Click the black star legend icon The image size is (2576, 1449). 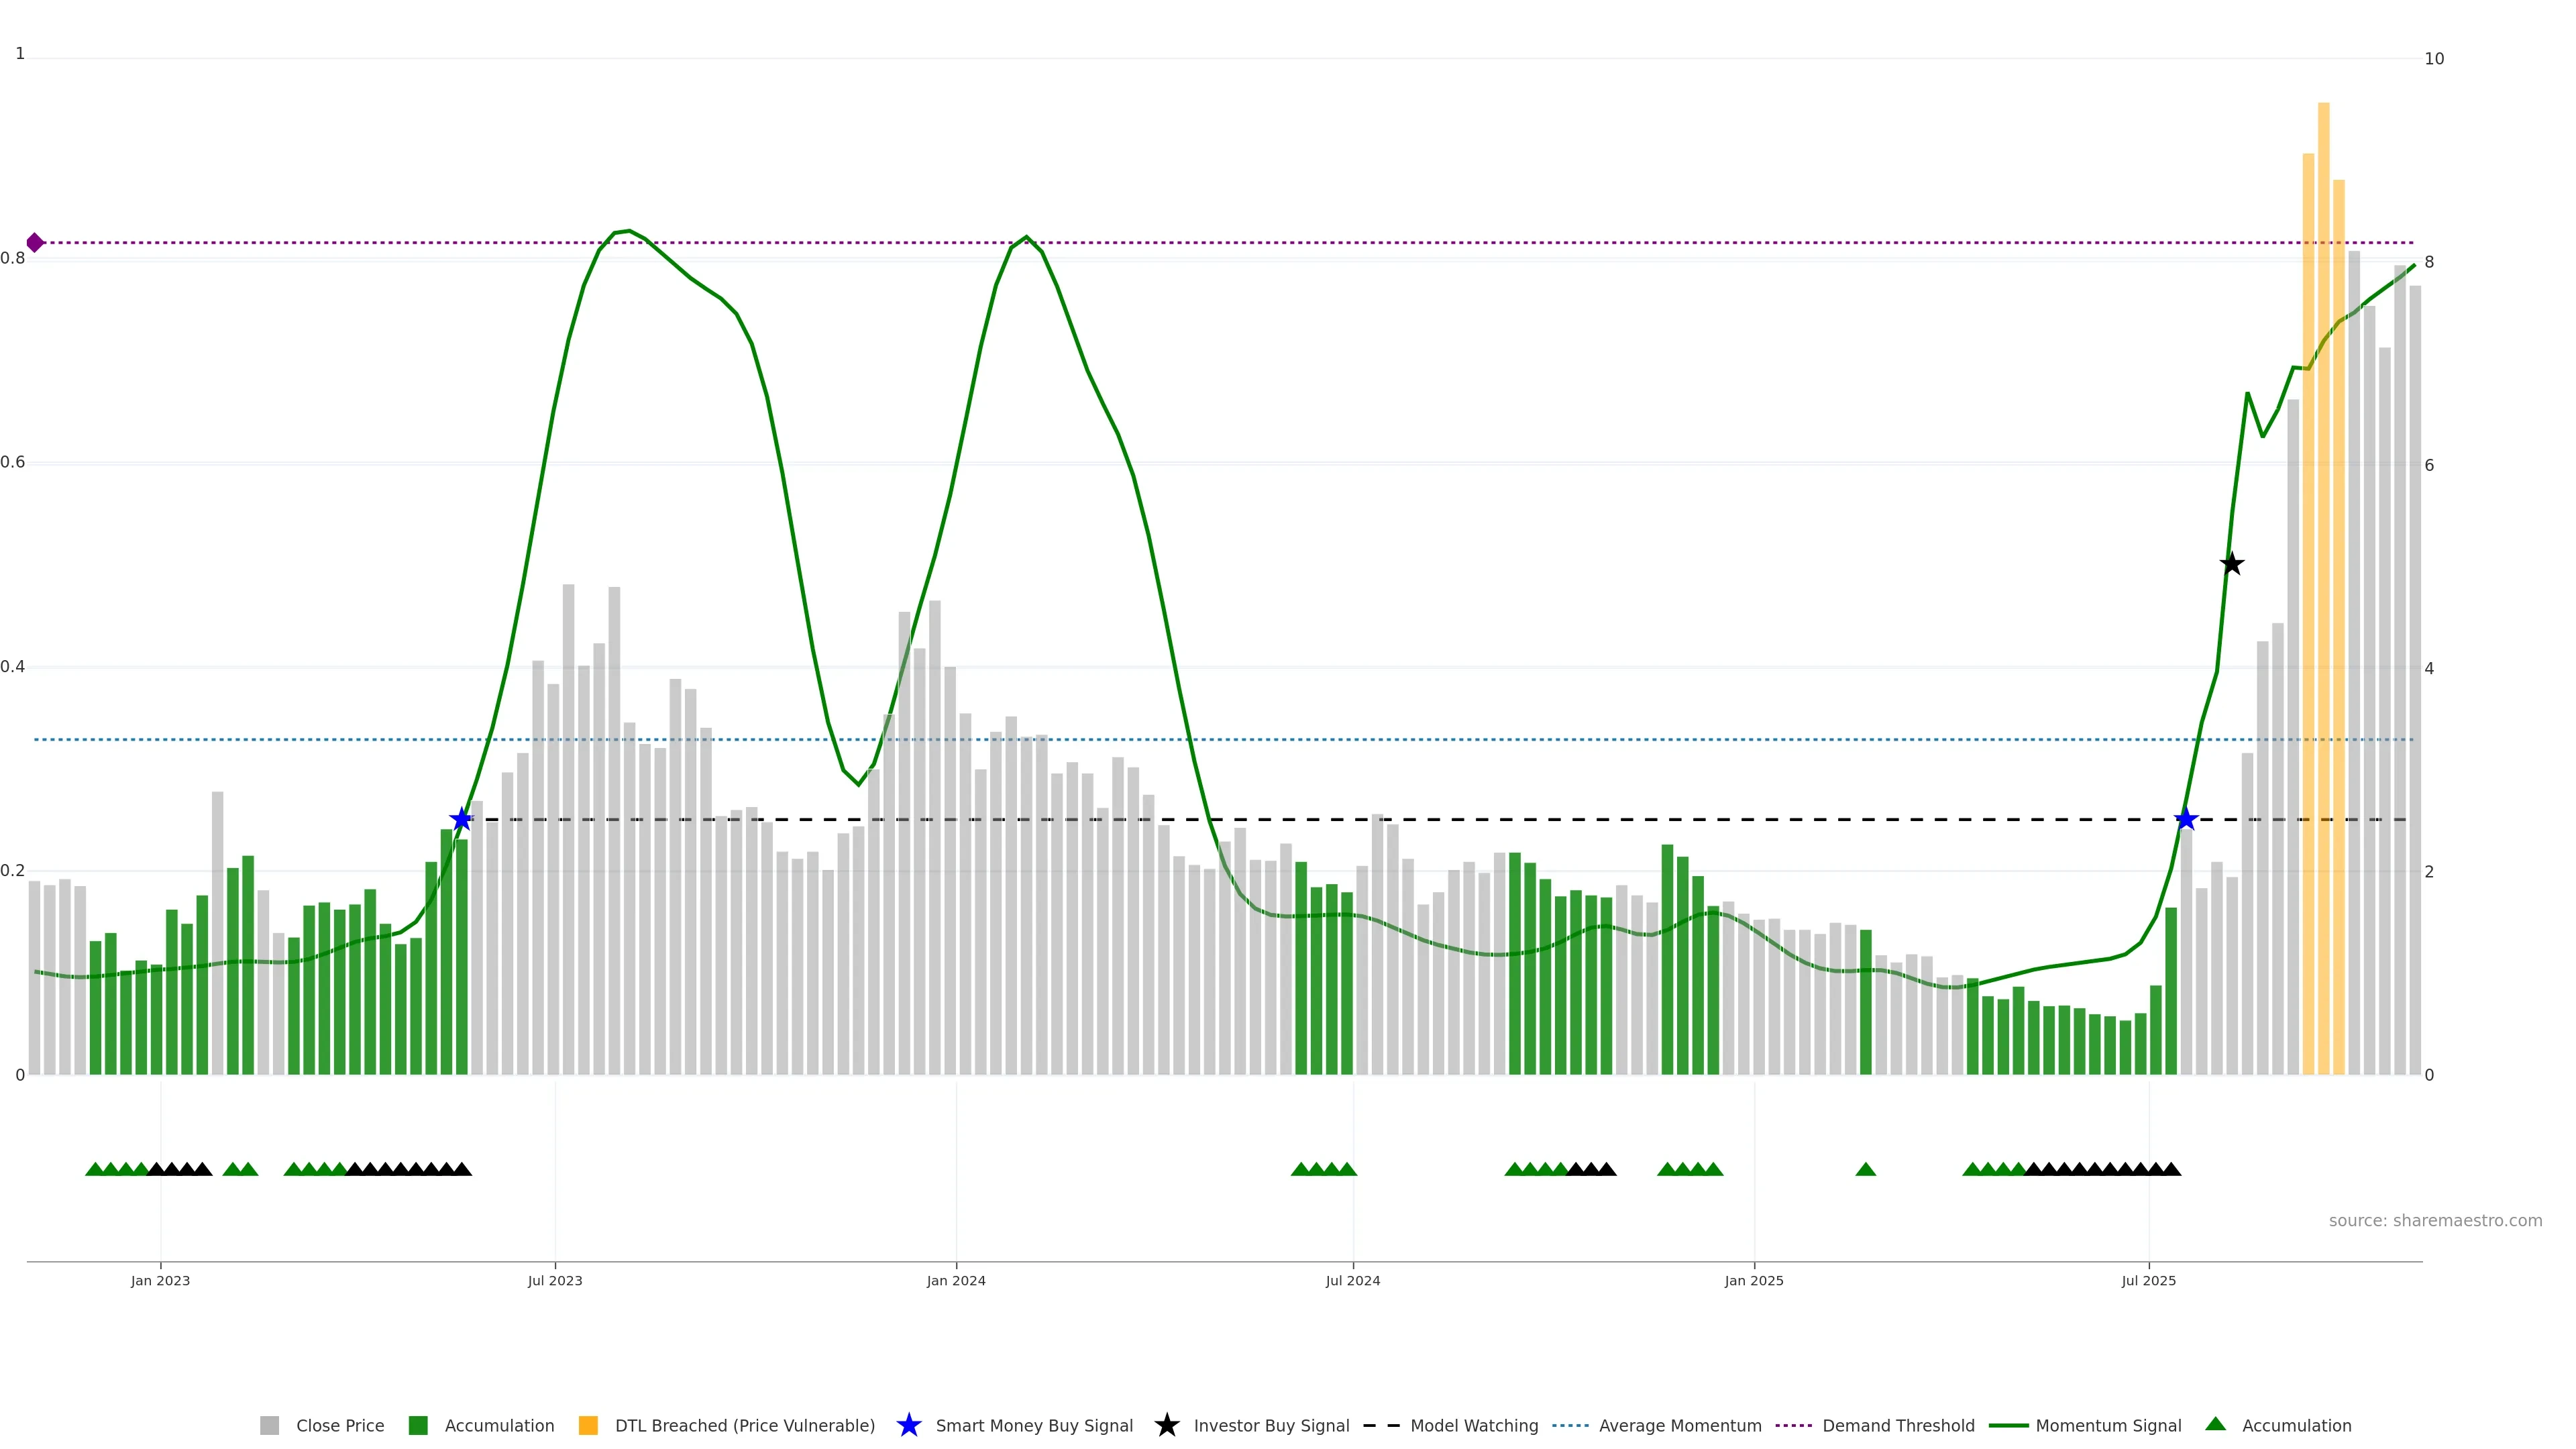[x=1166, y=1425]
